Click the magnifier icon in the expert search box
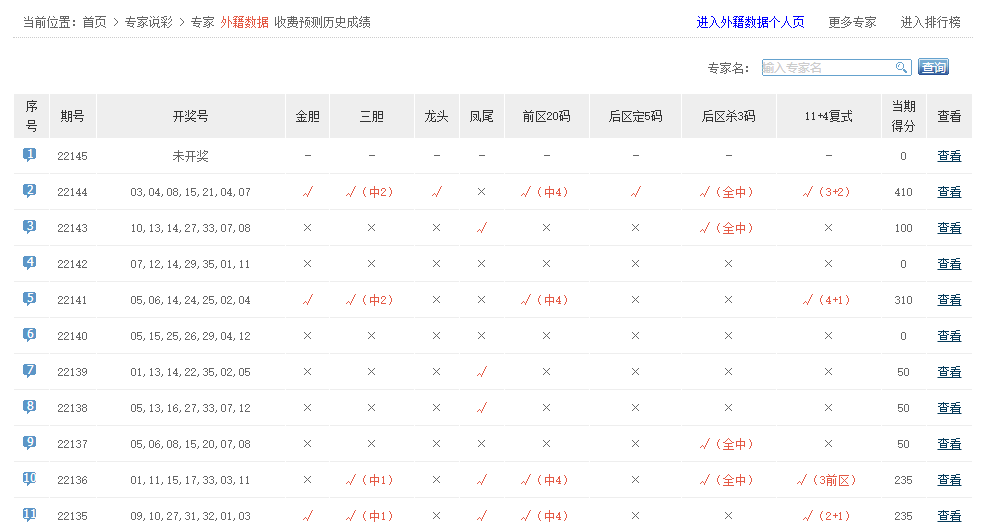The height and width of the screenshot is (530, 984). click(901, 67)
